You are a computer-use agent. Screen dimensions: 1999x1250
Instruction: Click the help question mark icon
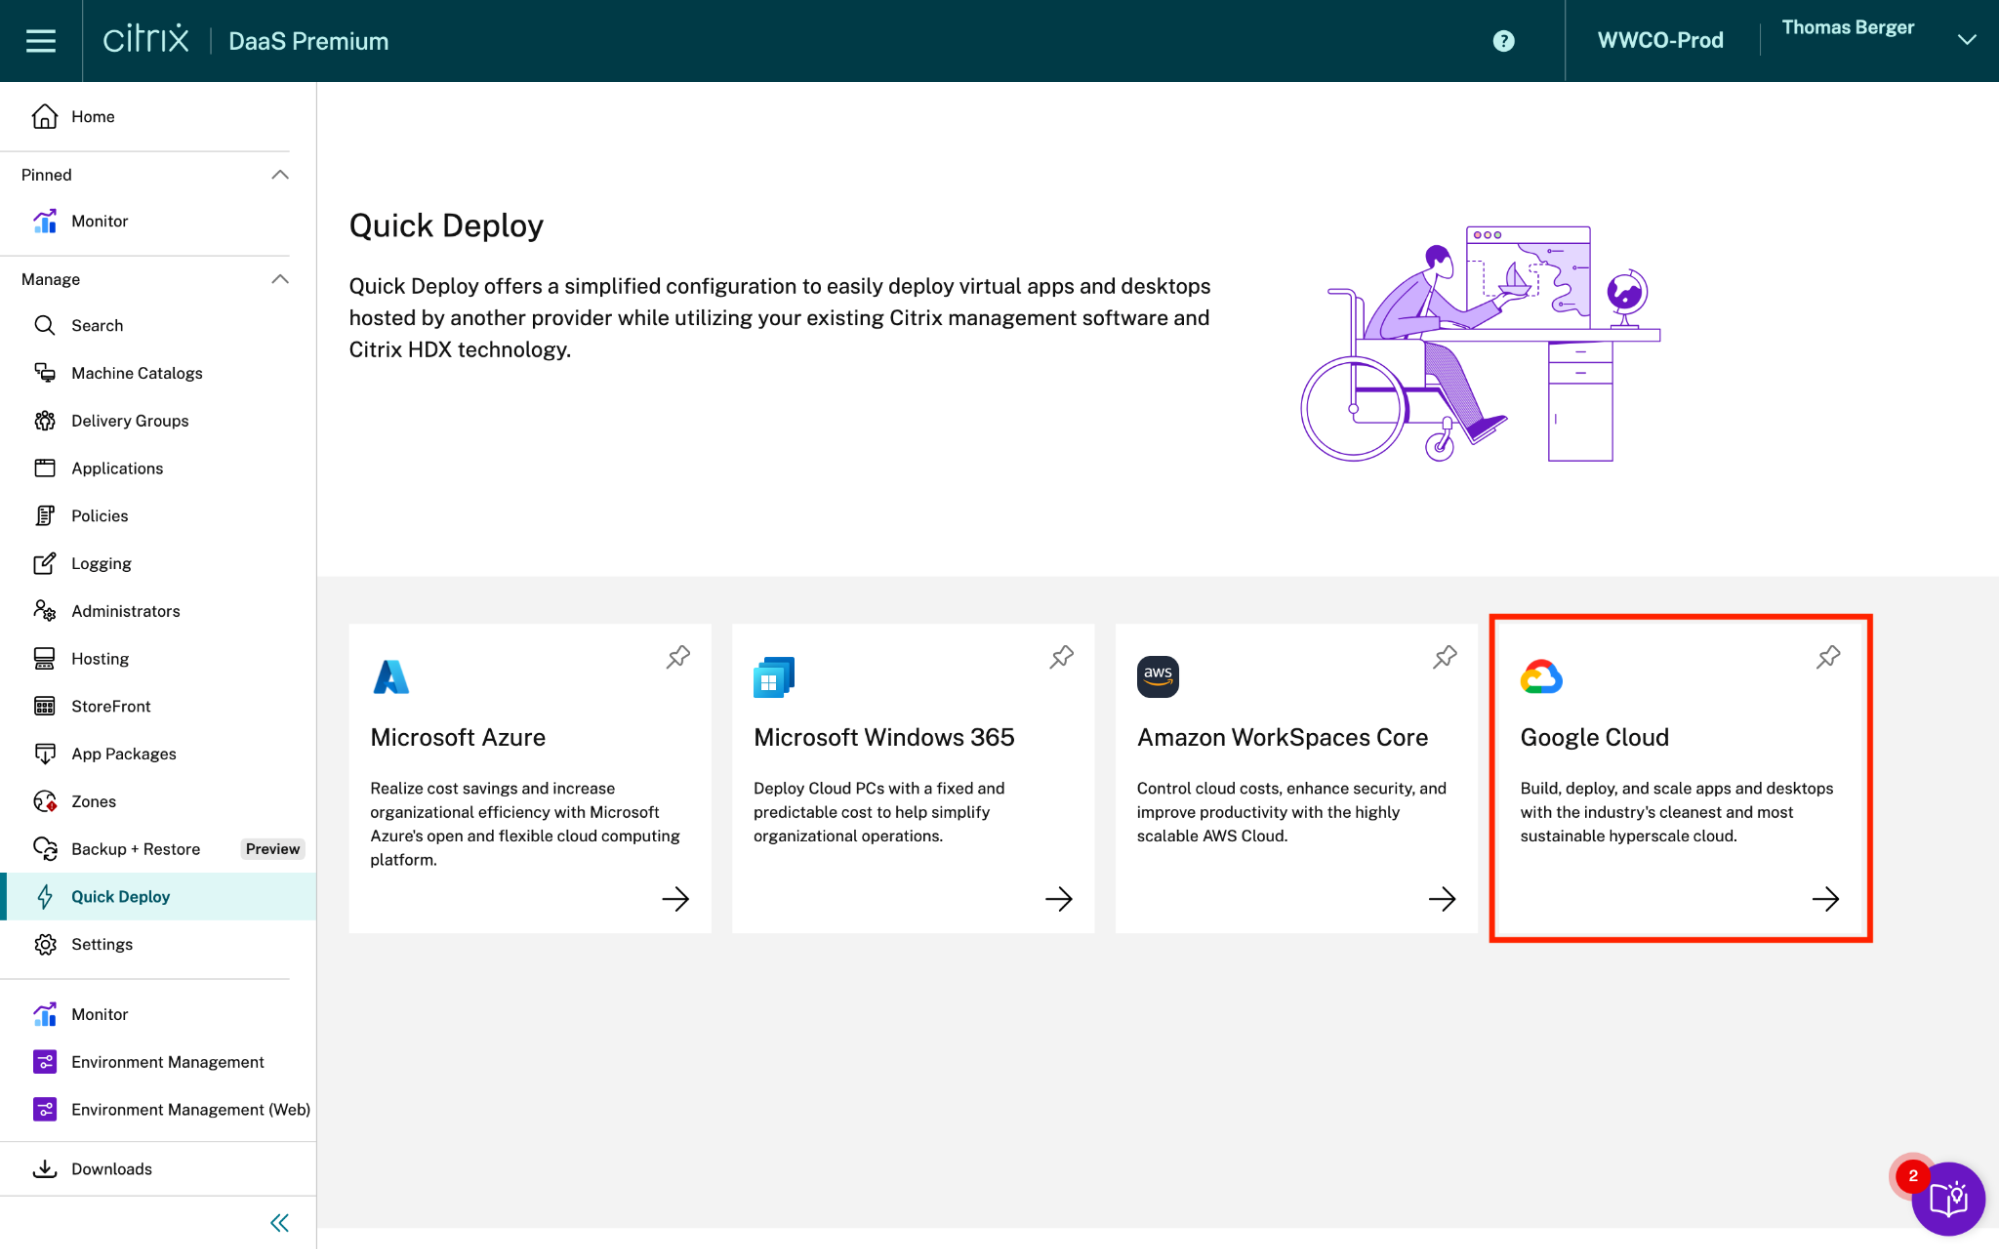point(1503,41)
